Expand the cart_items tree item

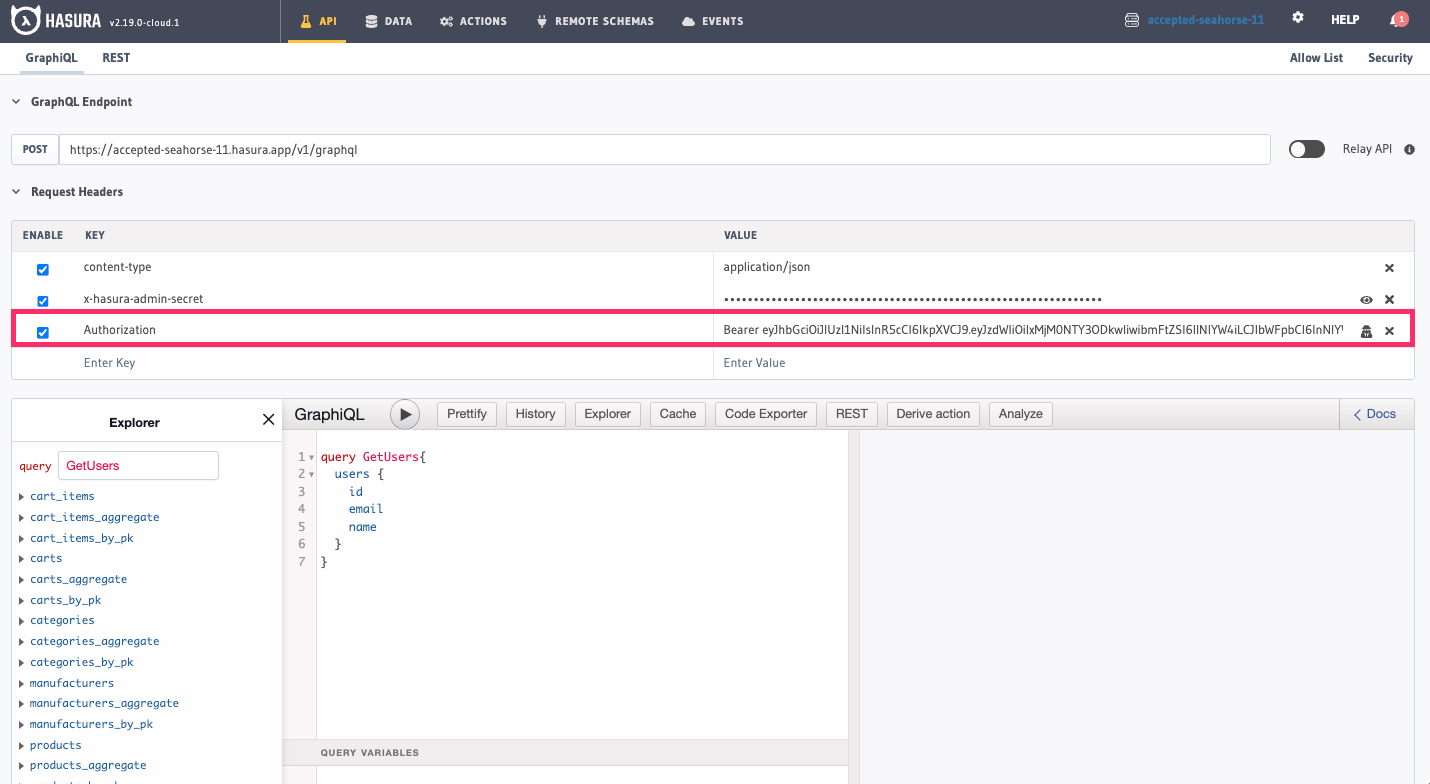pyautogui.click(x=21, y=495)
